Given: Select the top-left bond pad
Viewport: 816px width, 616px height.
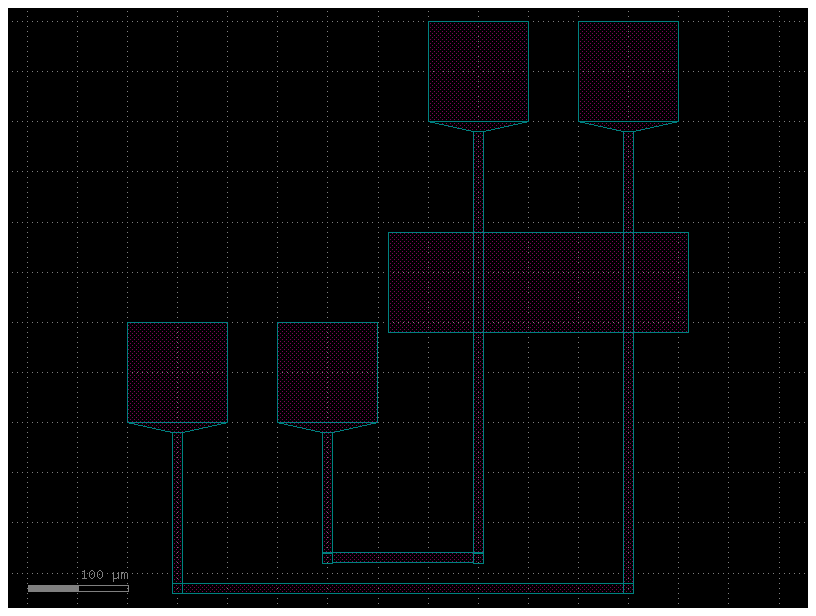Looking at the screenshot, I should (478, 70).
